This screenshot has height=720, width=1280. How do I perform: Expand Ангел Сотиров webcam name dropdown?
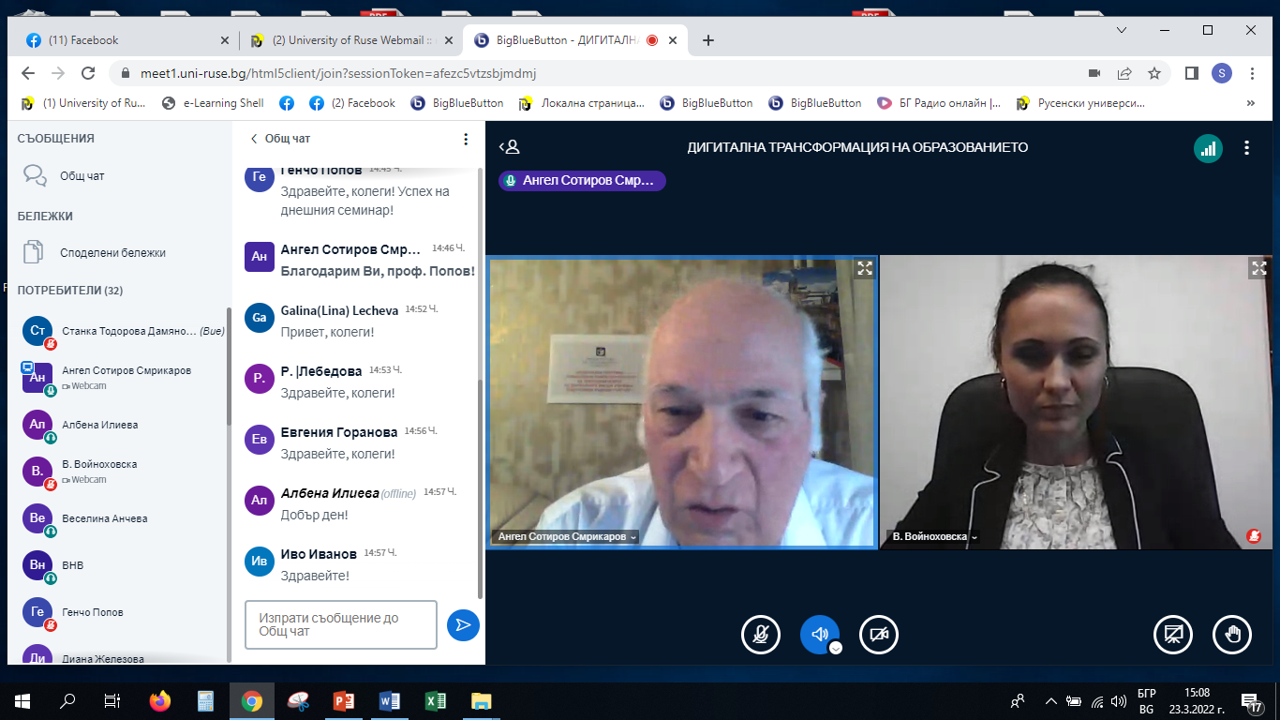click(633, 537)
